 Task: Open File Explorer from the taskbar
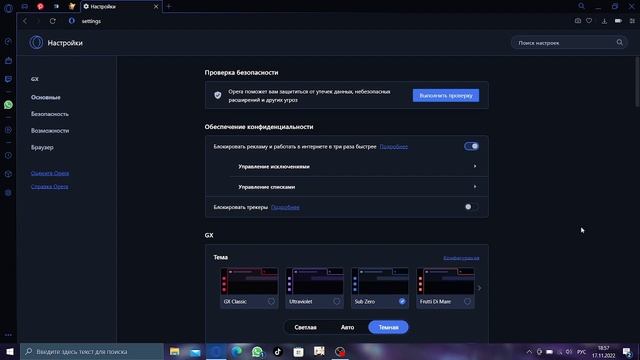pos(175,351)
